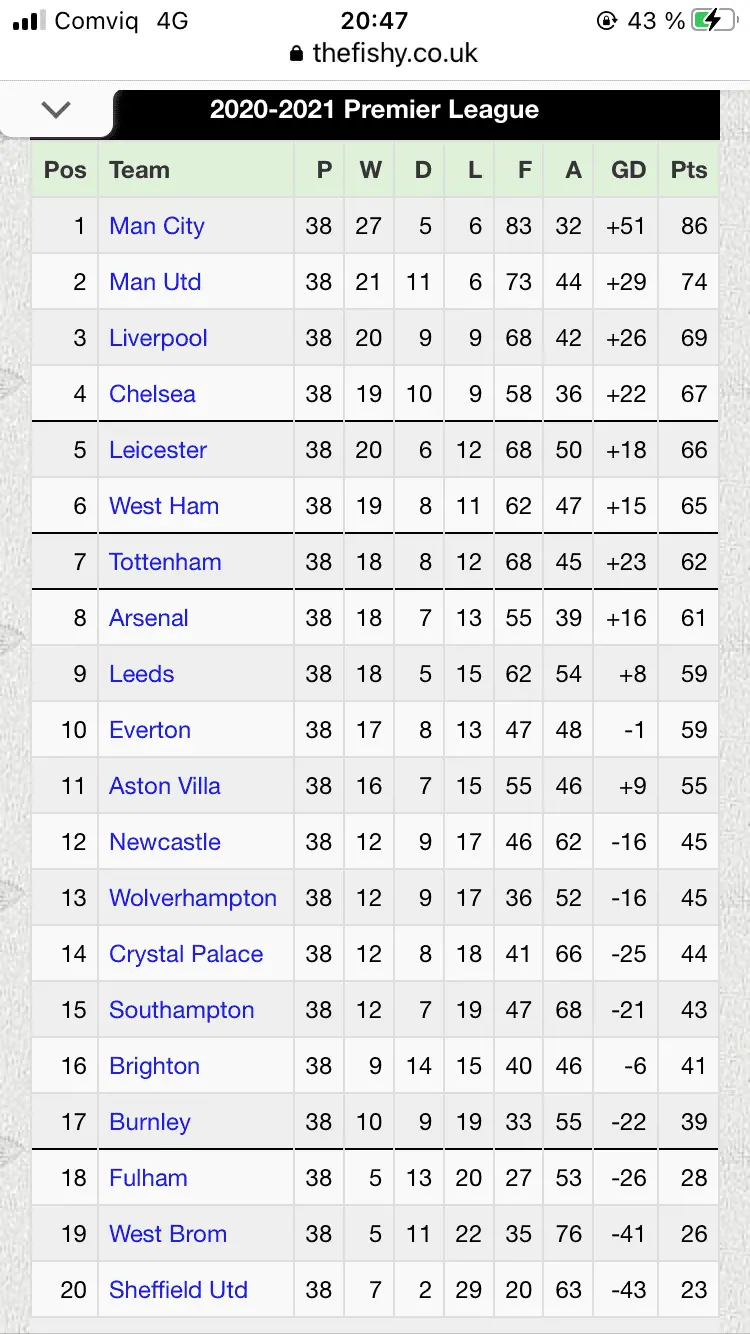Viewport: 750px width, 1334px height.
Task: Open the West Ham link
Action: pyautogui.click(x=164, y=506)
